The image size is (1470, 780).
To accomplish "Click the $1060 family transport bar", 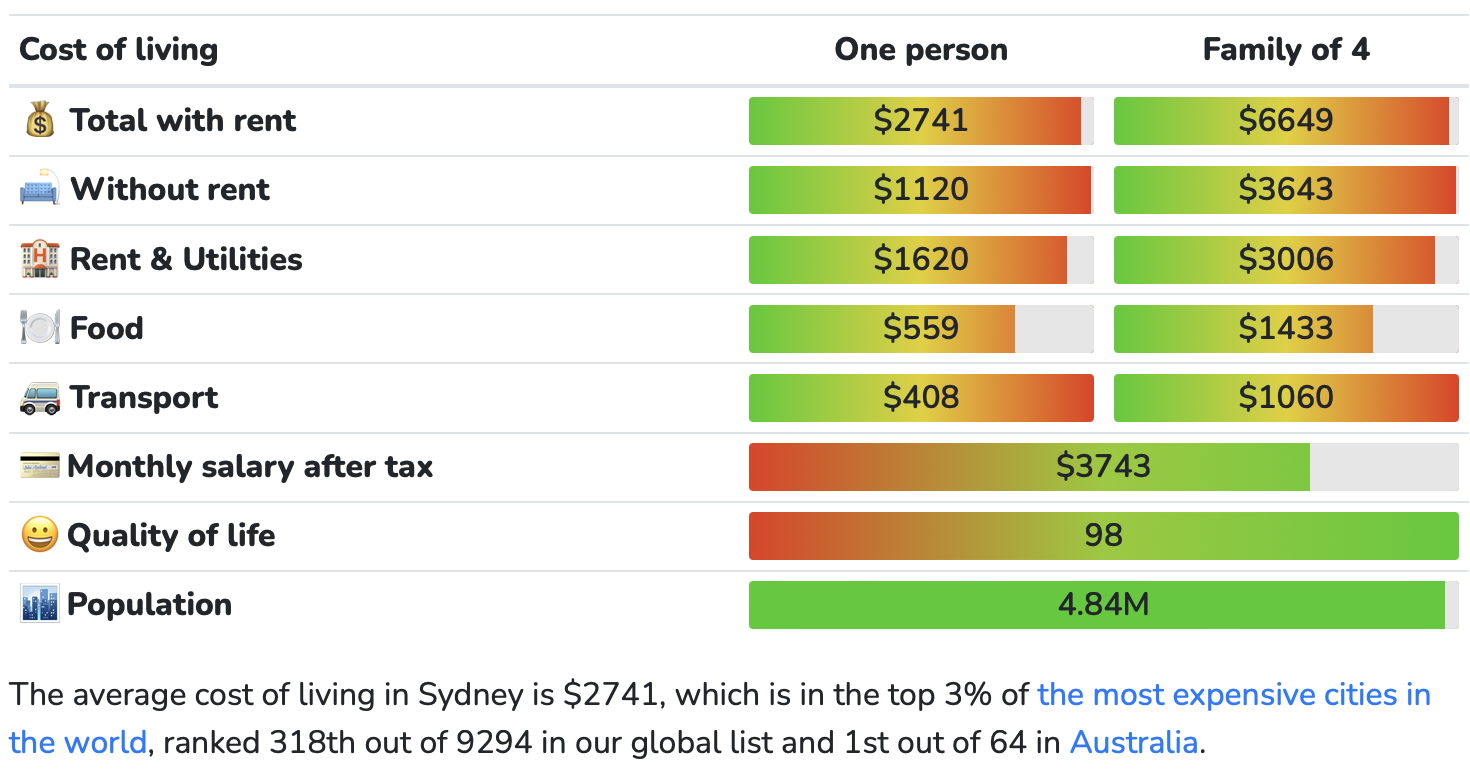I will 1285,397.
